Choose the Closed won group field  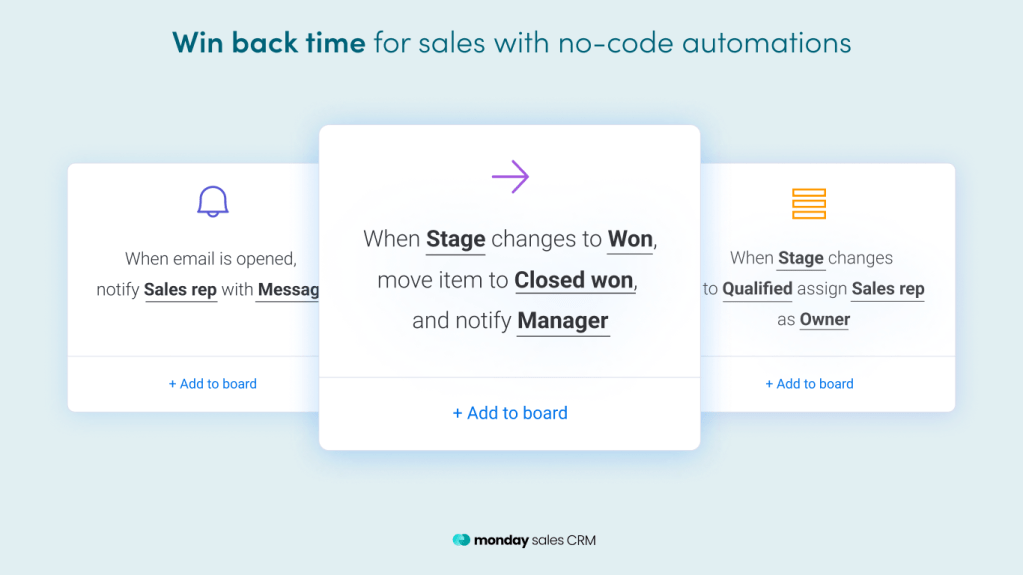point(574,280)
